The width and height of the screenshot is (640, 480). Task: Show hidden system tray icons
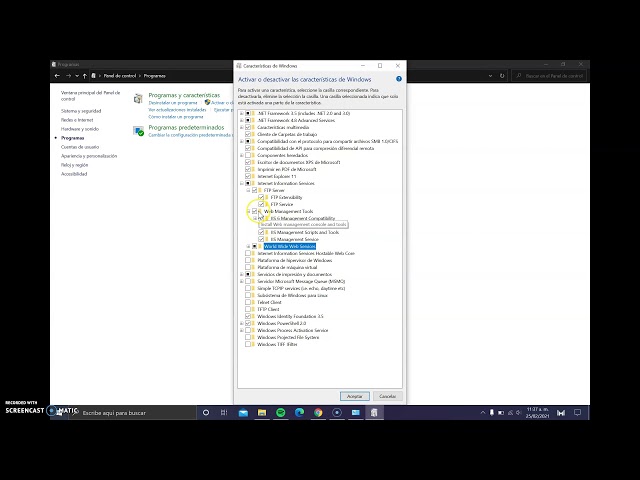coord(483,413)
